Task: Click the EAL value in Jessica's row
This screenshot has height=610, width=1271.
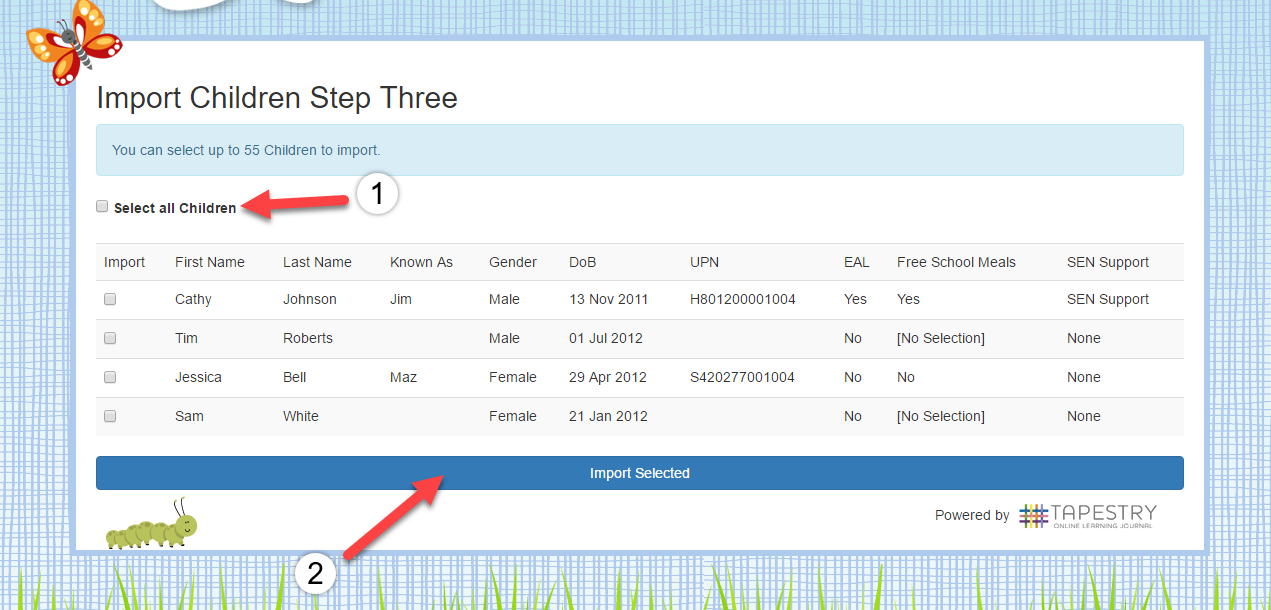Action: (x=853, y=377)
